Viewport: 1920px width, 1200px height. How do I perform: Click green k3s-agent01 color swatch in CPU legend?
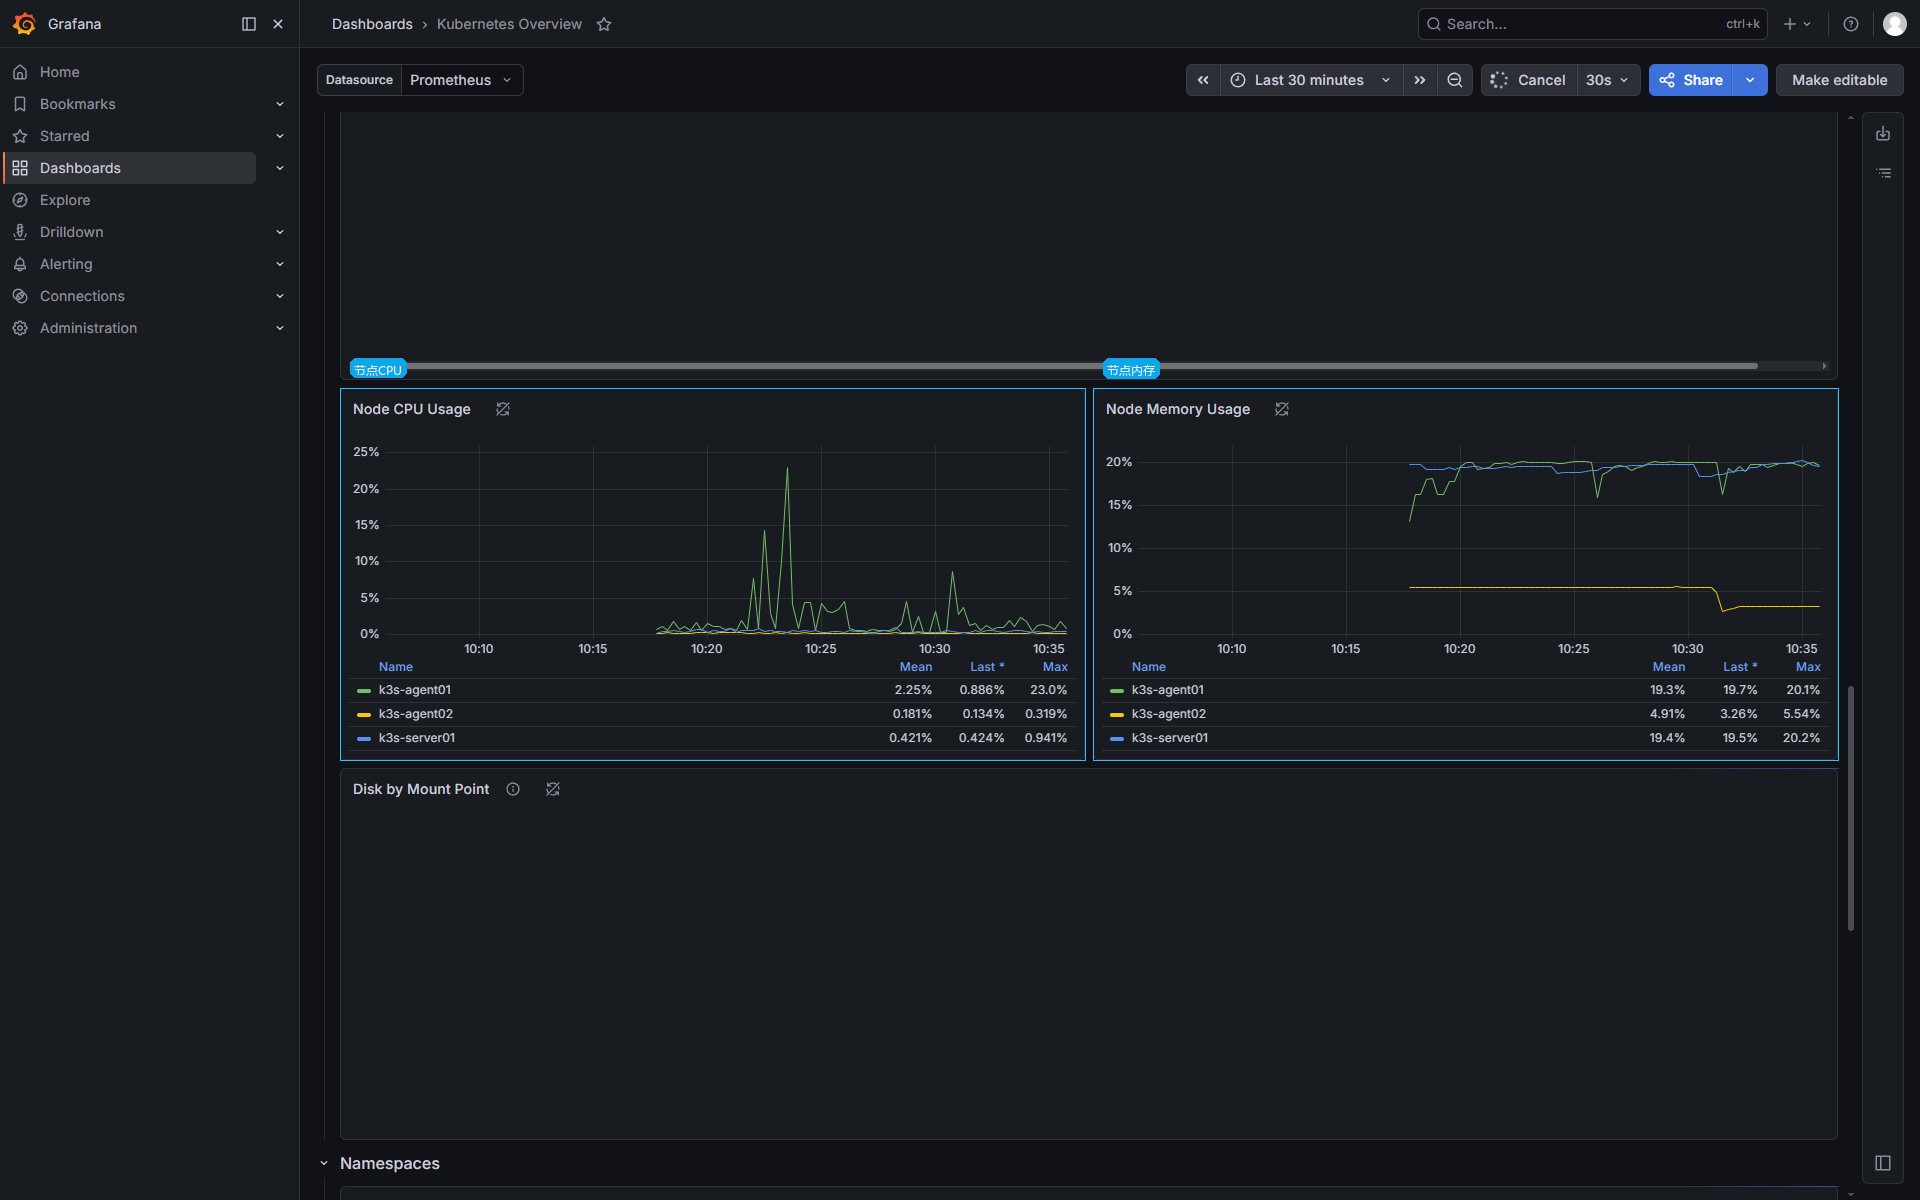pyautogui.click(x=364, y=691)
